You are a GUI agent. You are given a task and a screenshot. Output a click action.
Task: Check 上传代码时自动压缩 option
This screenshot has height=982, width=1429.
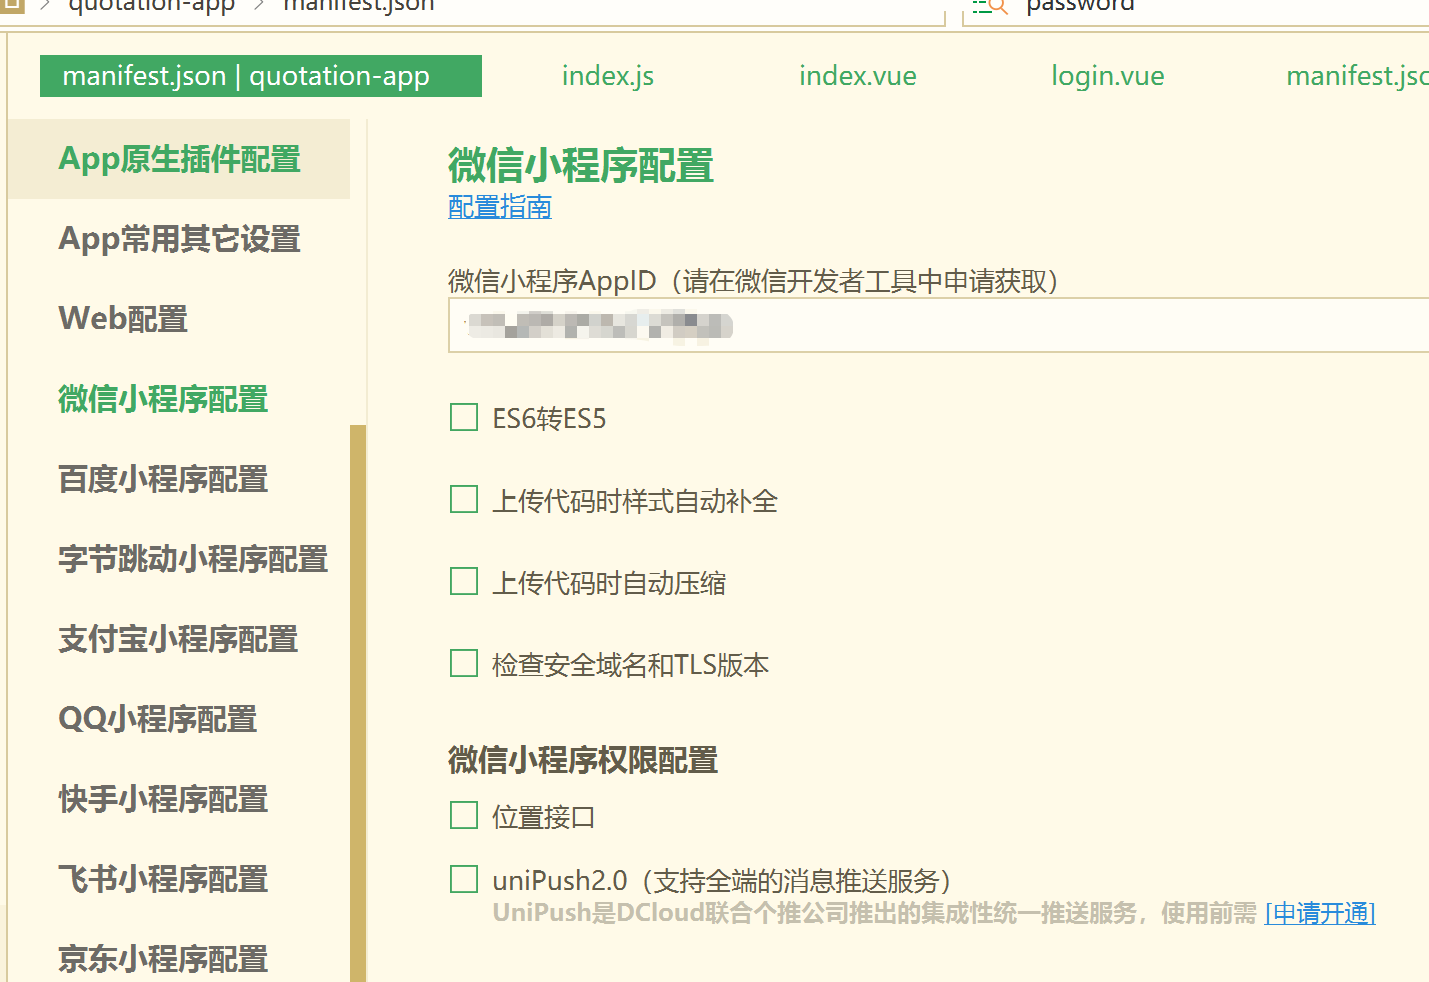(464, 581)
